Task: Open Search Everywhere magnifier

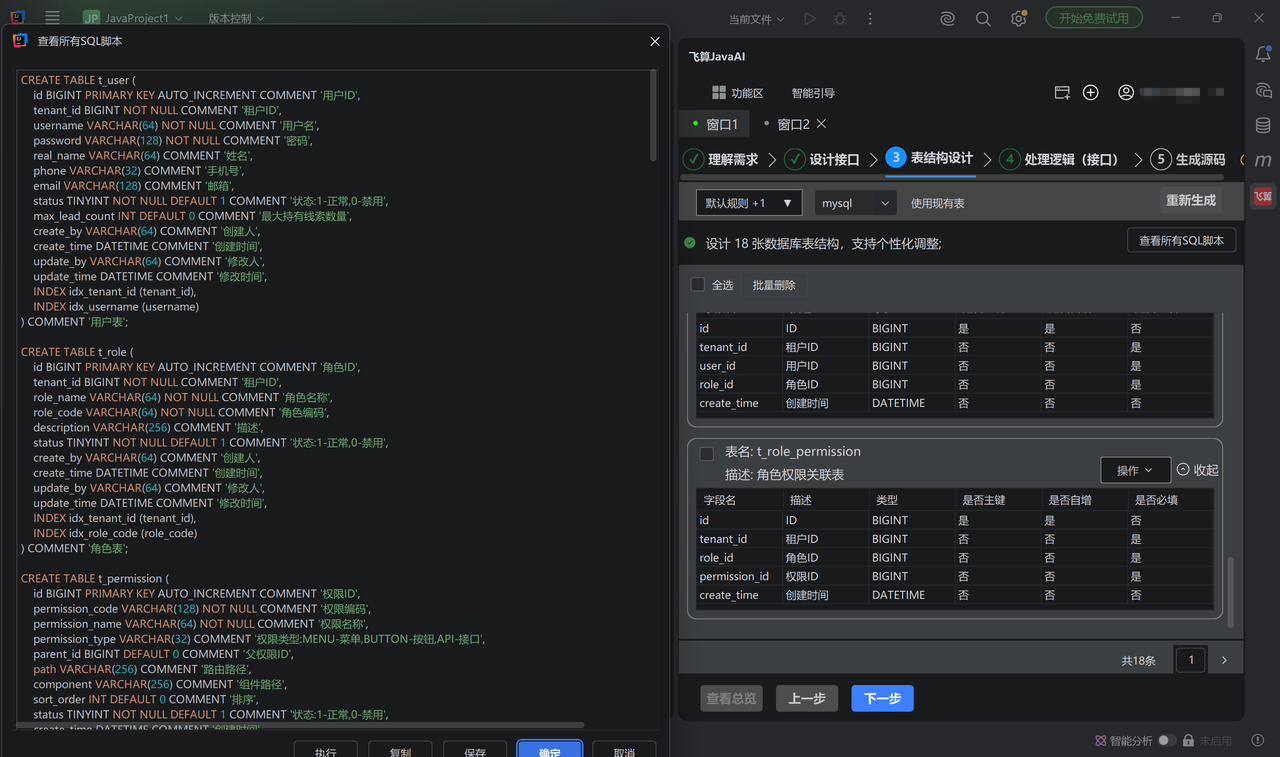Action: pyautogui.click(x=983, y=19)
